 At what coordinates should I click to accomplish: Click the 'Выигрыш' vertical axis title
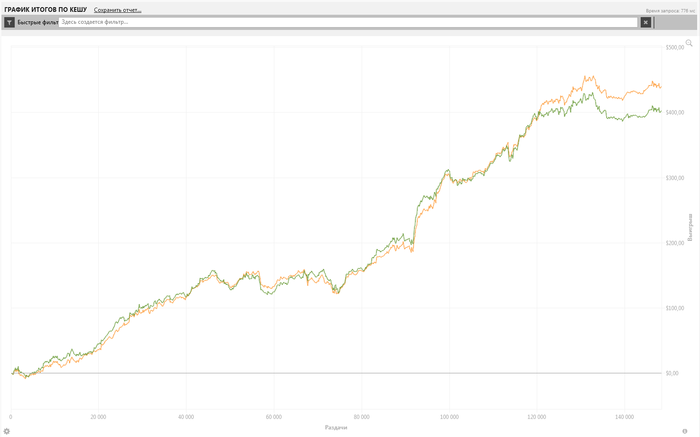(x=690, y=227)
